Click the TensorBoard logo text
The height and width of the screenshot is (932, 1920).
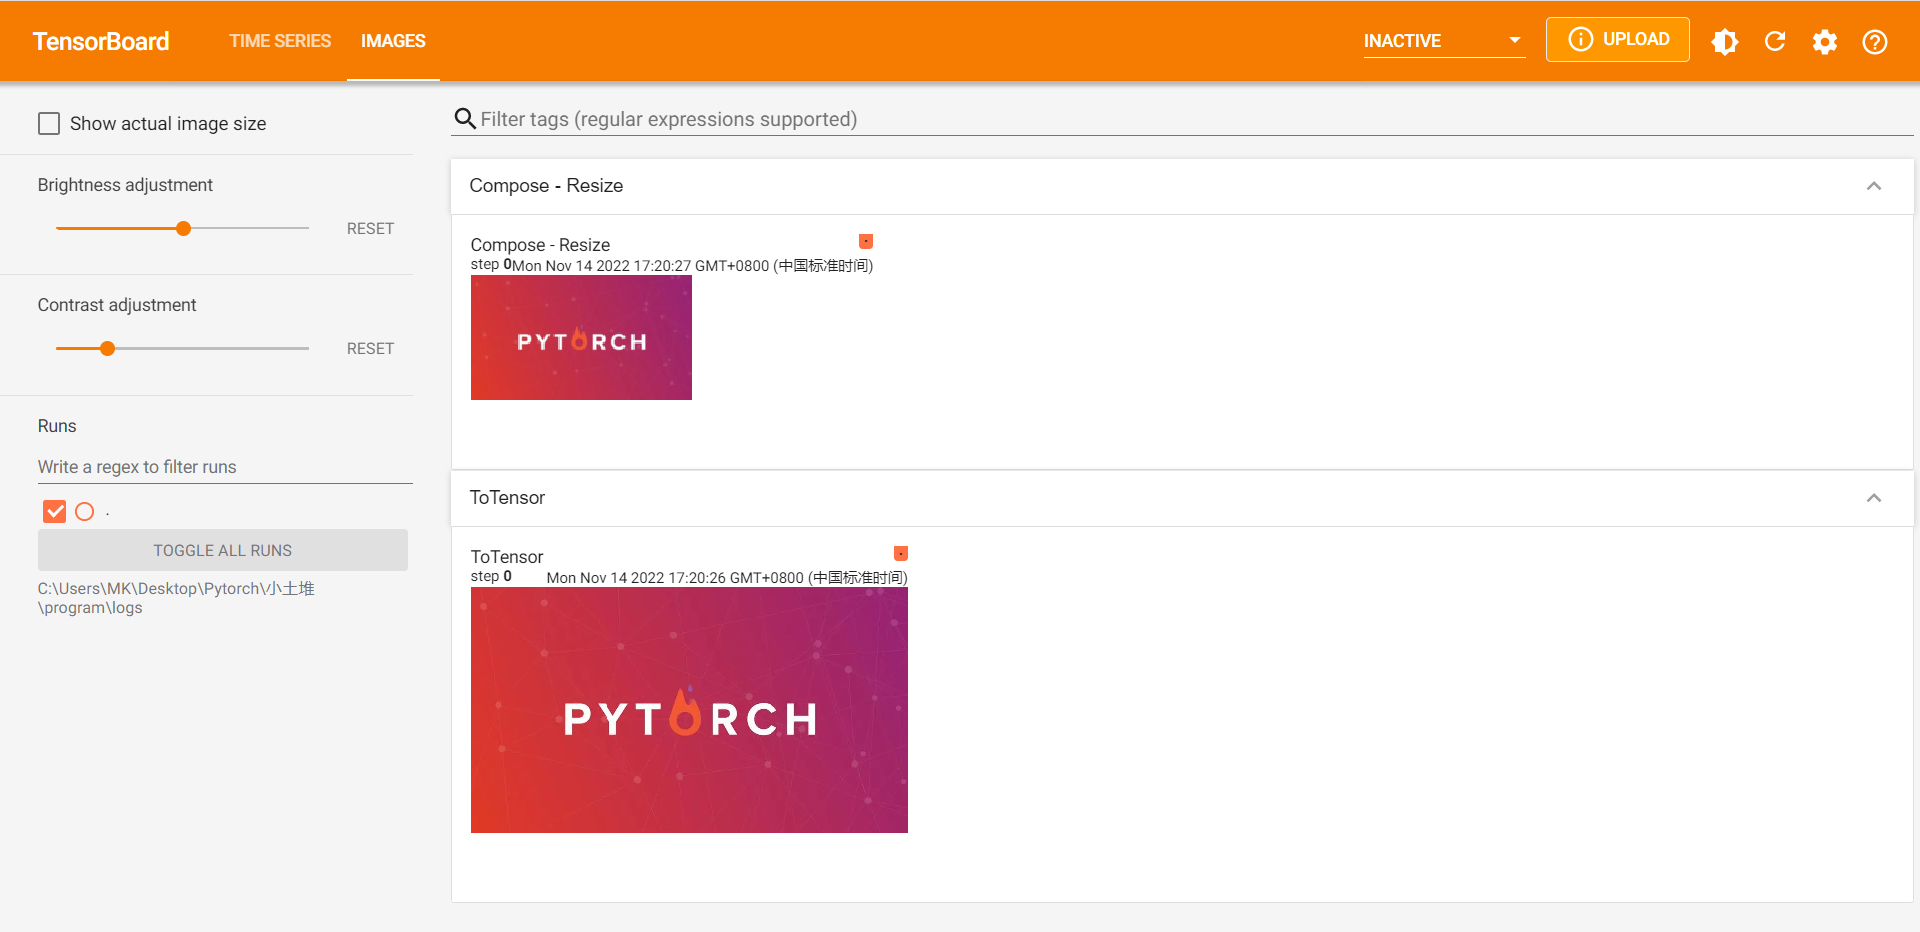(x=101, y=41)
